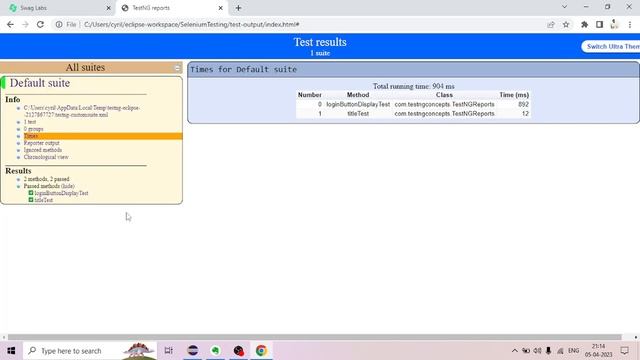Open the Ignored methods link
640x360 pixels.
click(42, 150)
